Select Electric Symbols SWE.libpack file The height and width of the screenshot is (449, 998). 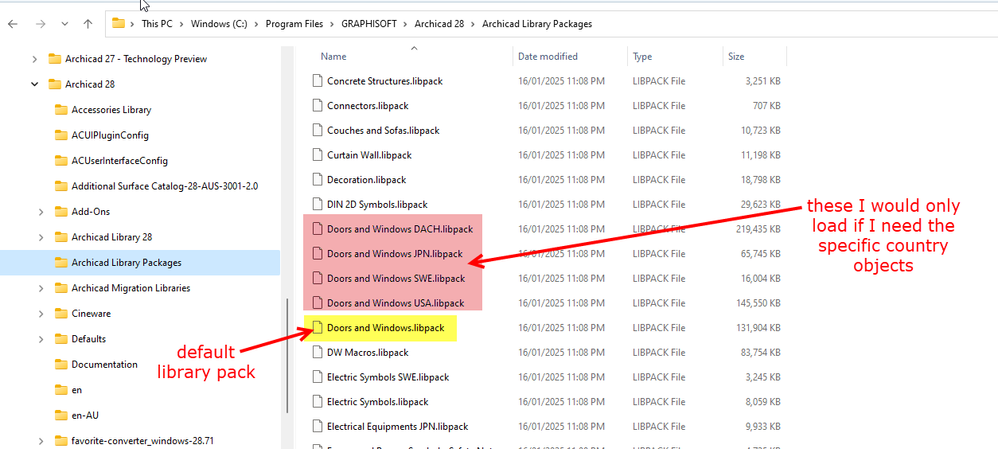388,377
